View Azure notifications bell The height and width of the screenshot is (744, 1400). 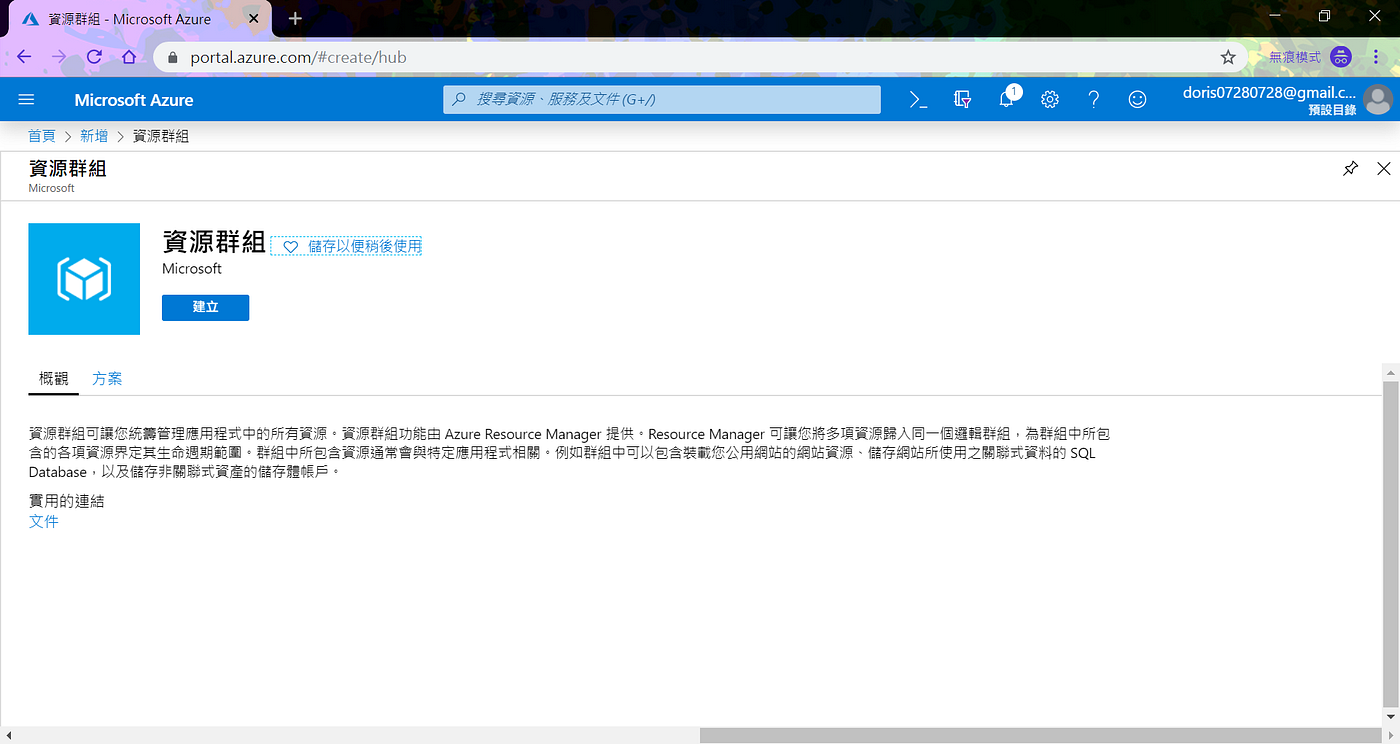pos(1005,99)
